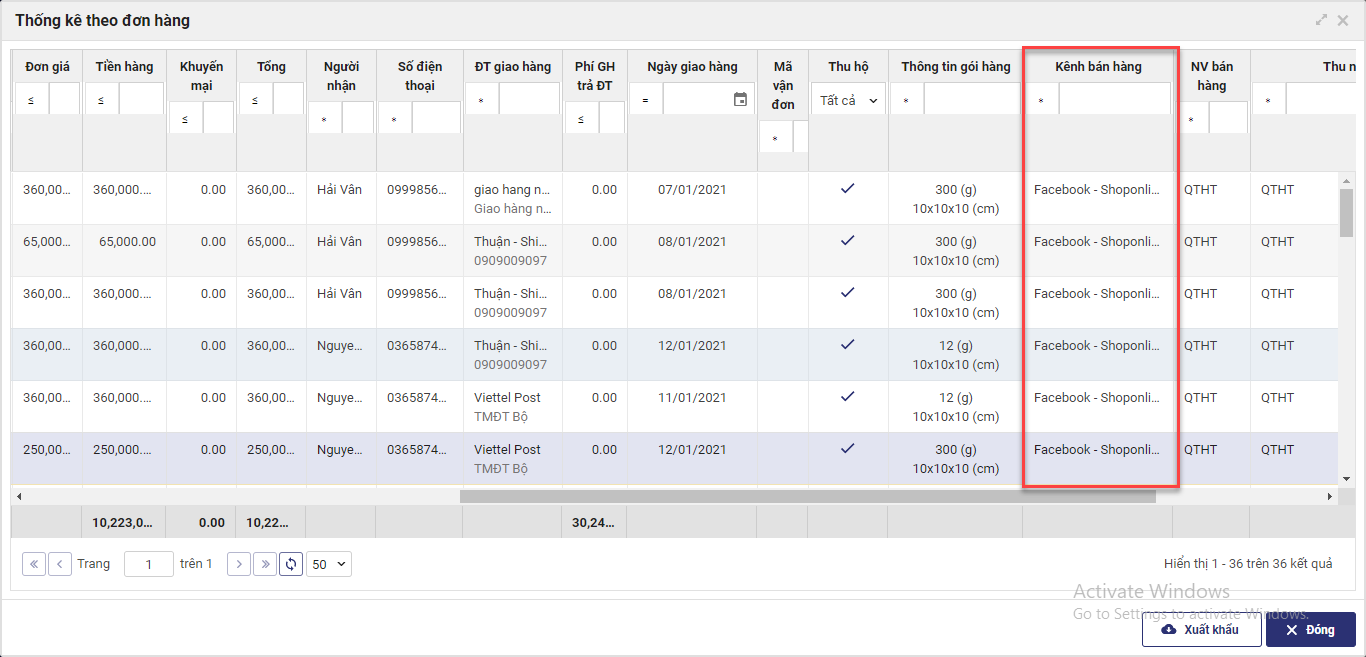Go to the first page of results

click(34, 564)
